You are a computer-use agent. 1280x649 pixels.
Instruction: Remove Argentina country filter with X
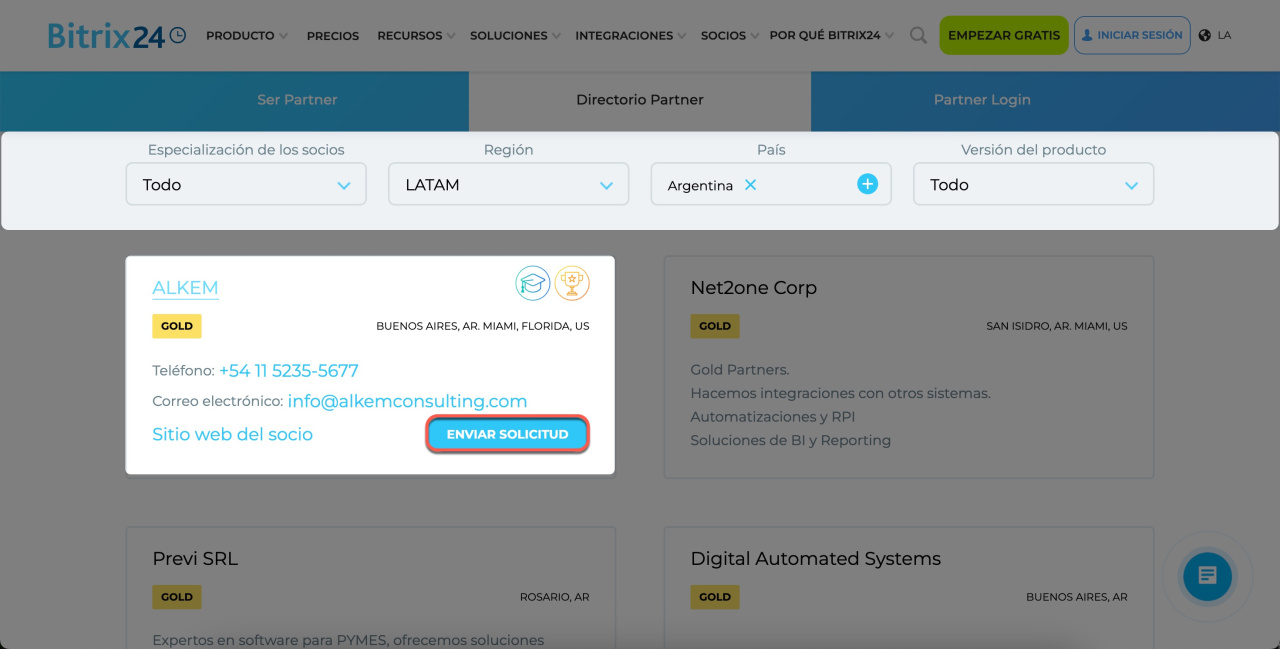(750, 185)
